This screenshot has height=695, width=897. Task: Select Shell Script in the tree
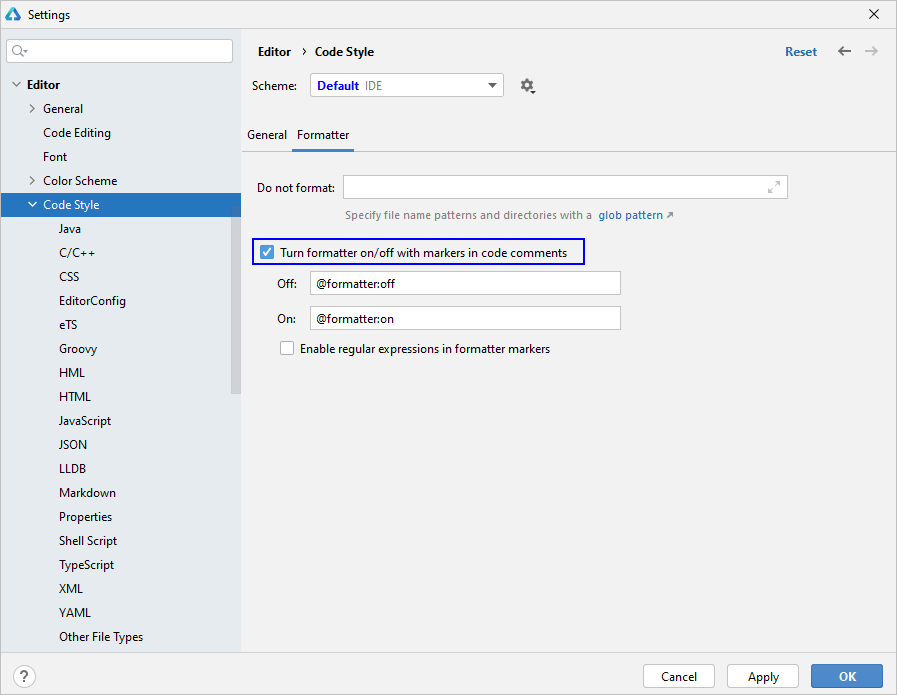click(88, 541)
